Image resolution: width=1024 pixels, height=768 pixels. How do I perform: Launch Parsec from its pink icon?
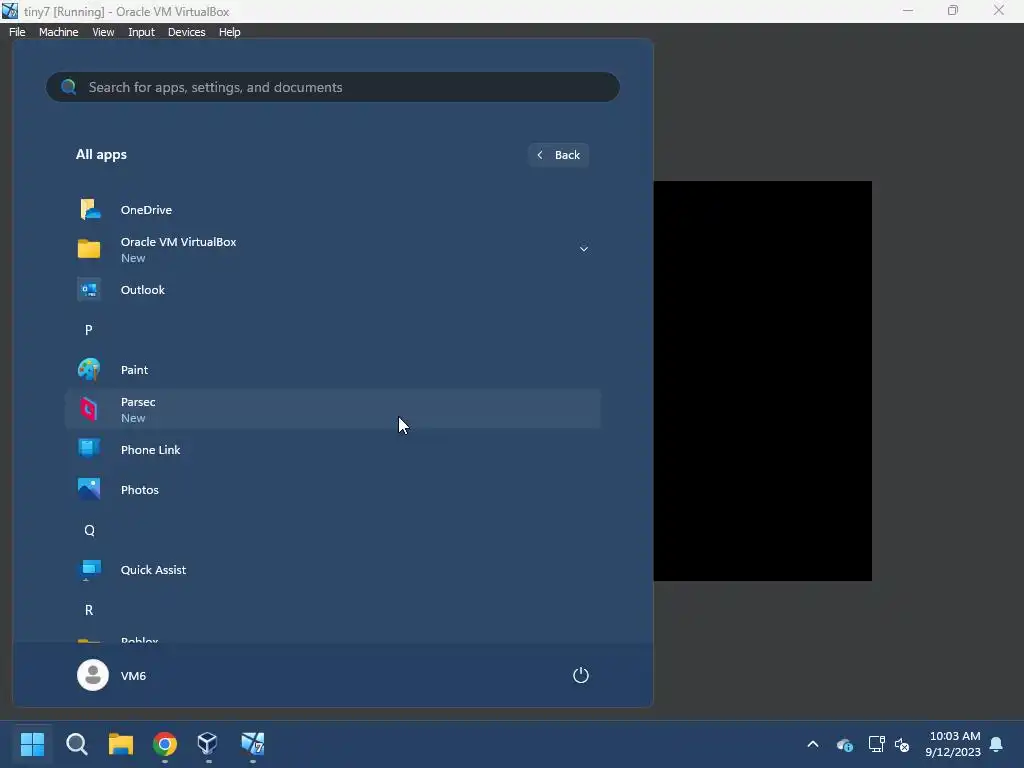(89, 409)
